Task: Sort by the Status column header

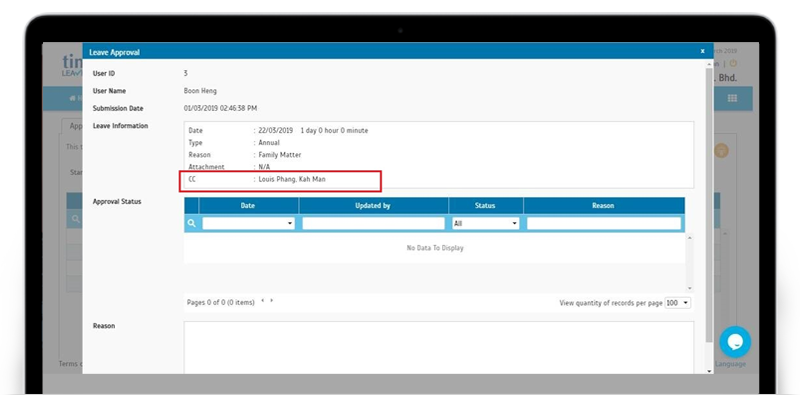Action: (x=485, y=206)
